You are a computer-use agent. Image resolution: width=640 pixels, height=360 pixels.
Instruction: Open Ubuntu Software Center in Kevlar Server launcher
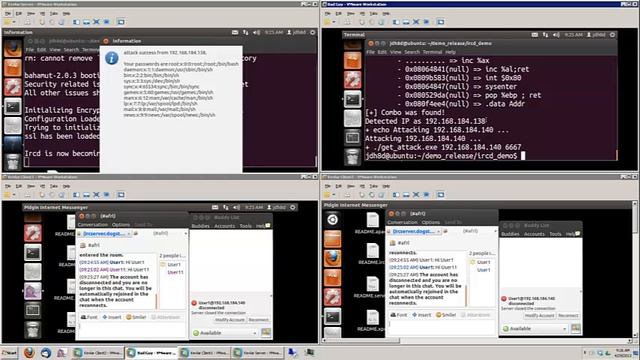tap(13, 67)
